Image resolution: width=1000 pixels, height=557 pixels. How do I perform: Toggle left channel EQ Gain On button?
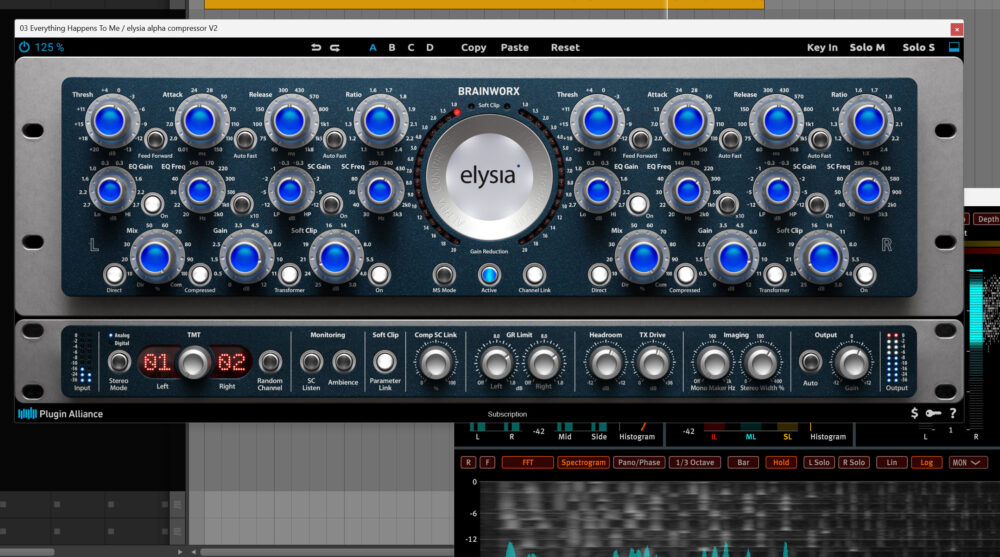click(x=152, y=204)
